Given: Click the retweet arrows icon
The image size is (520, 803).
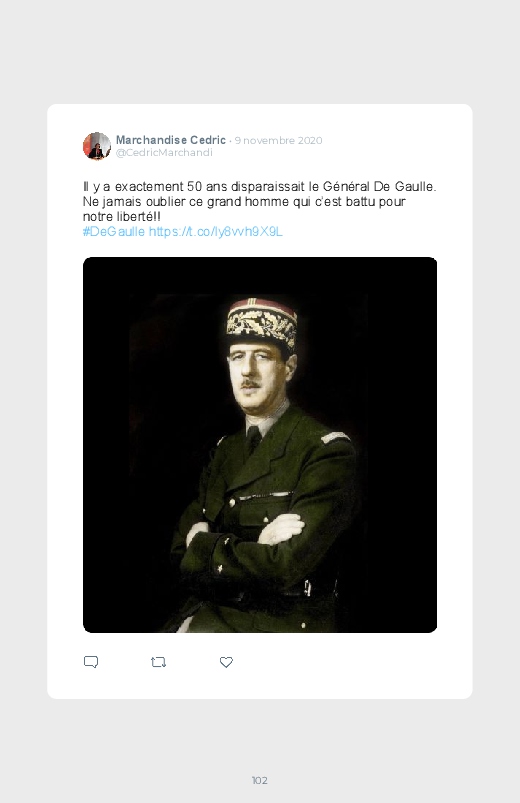Looking at the screenshot, I should click(158, 662).
